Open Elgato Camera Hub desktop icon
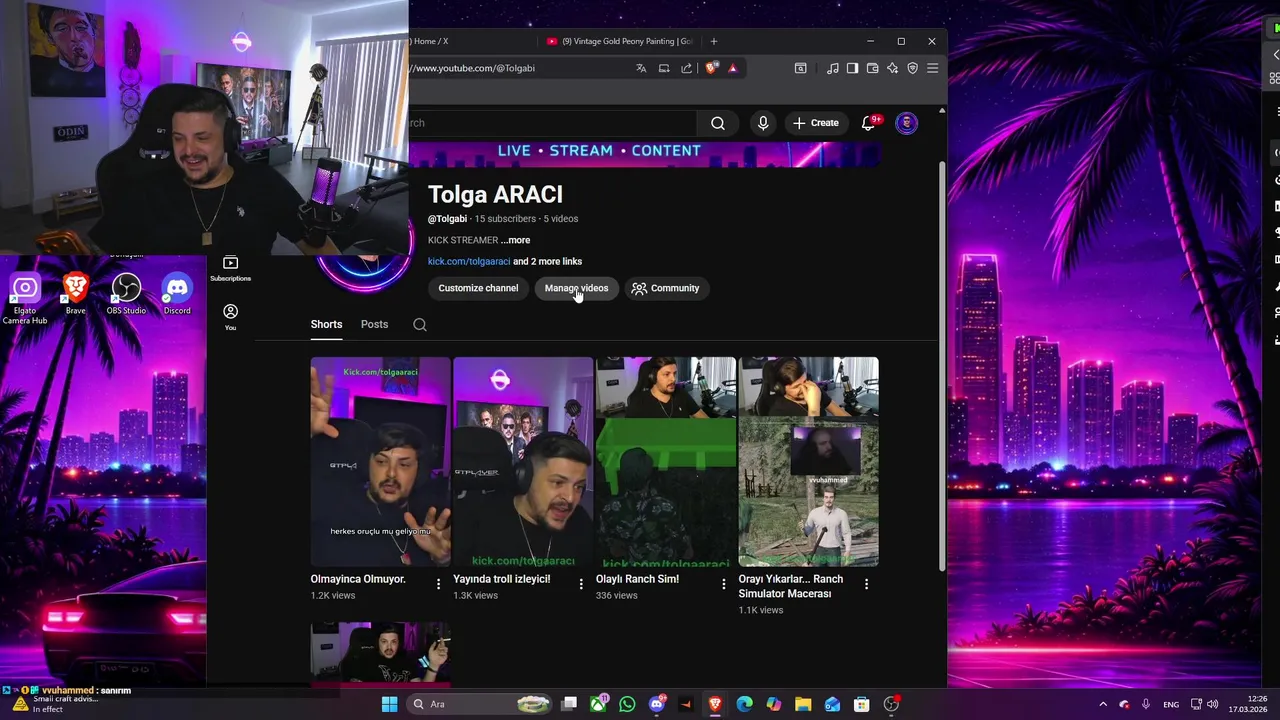The image size is (1280, 720). tap(25, 298)
